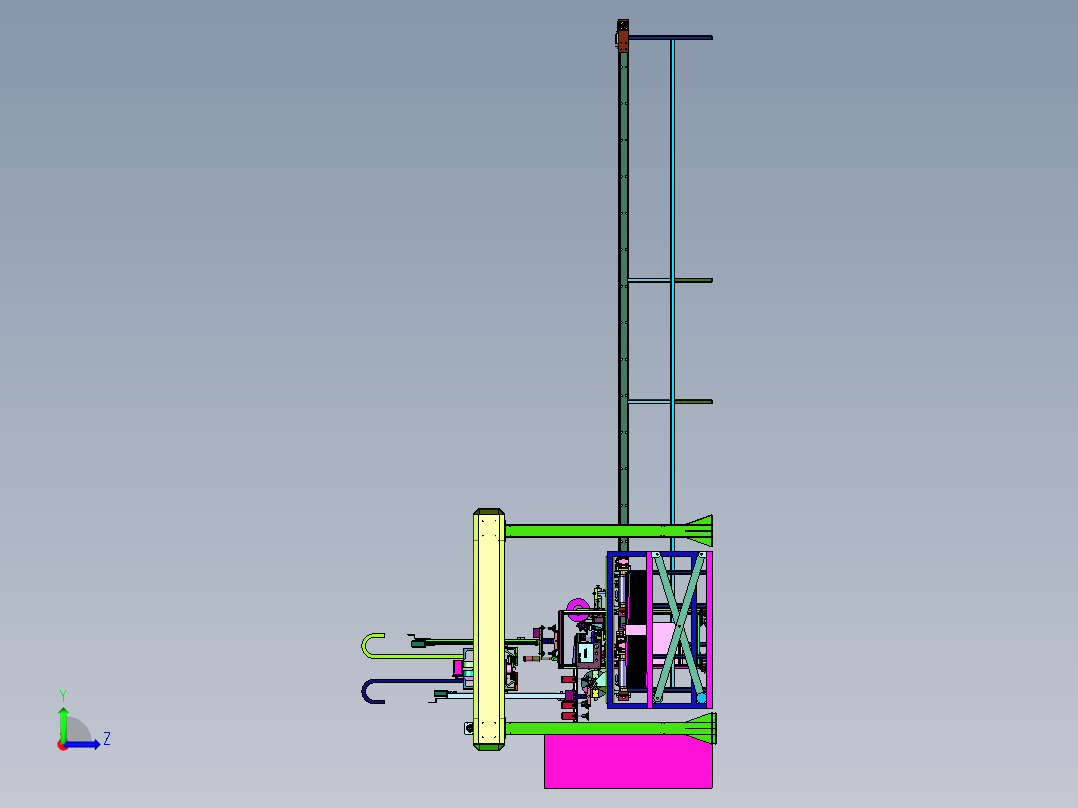This screenshot has height=808, width=1078.
Task: Select the upper green horizontal beam
Action: (x=608, y=530)
